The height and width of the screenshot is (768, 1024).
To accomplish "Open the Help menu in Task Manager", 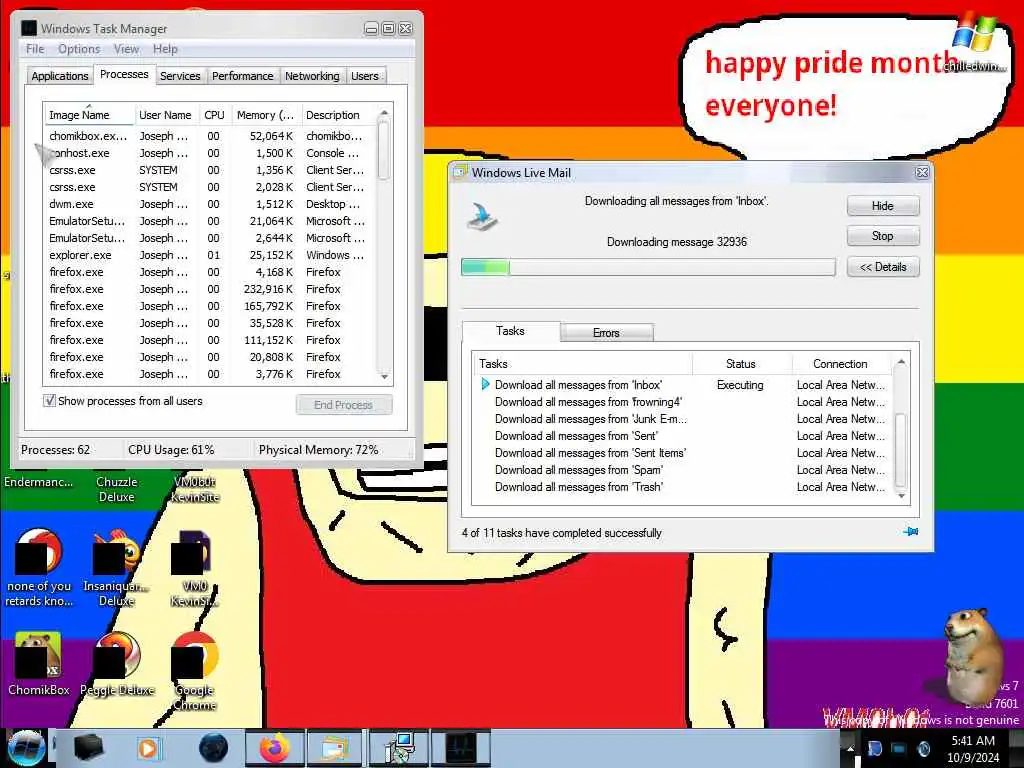I will pos(165,49).
